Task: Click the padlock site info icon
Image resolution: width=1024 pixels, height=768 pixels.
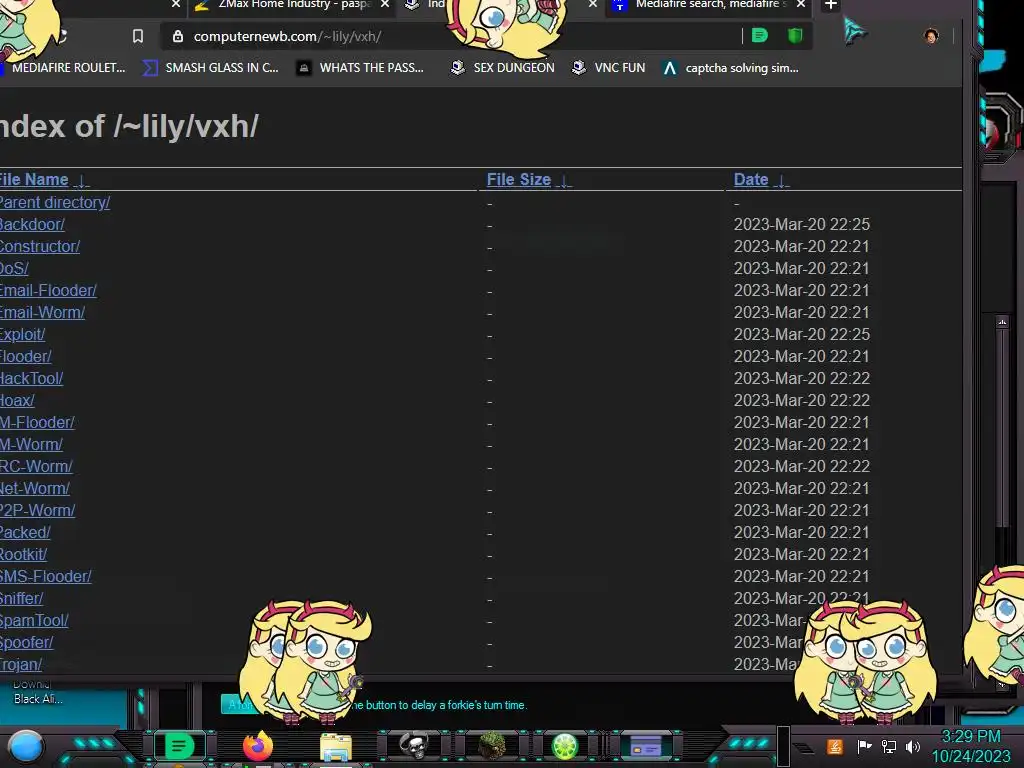Action: click(178, 36)
